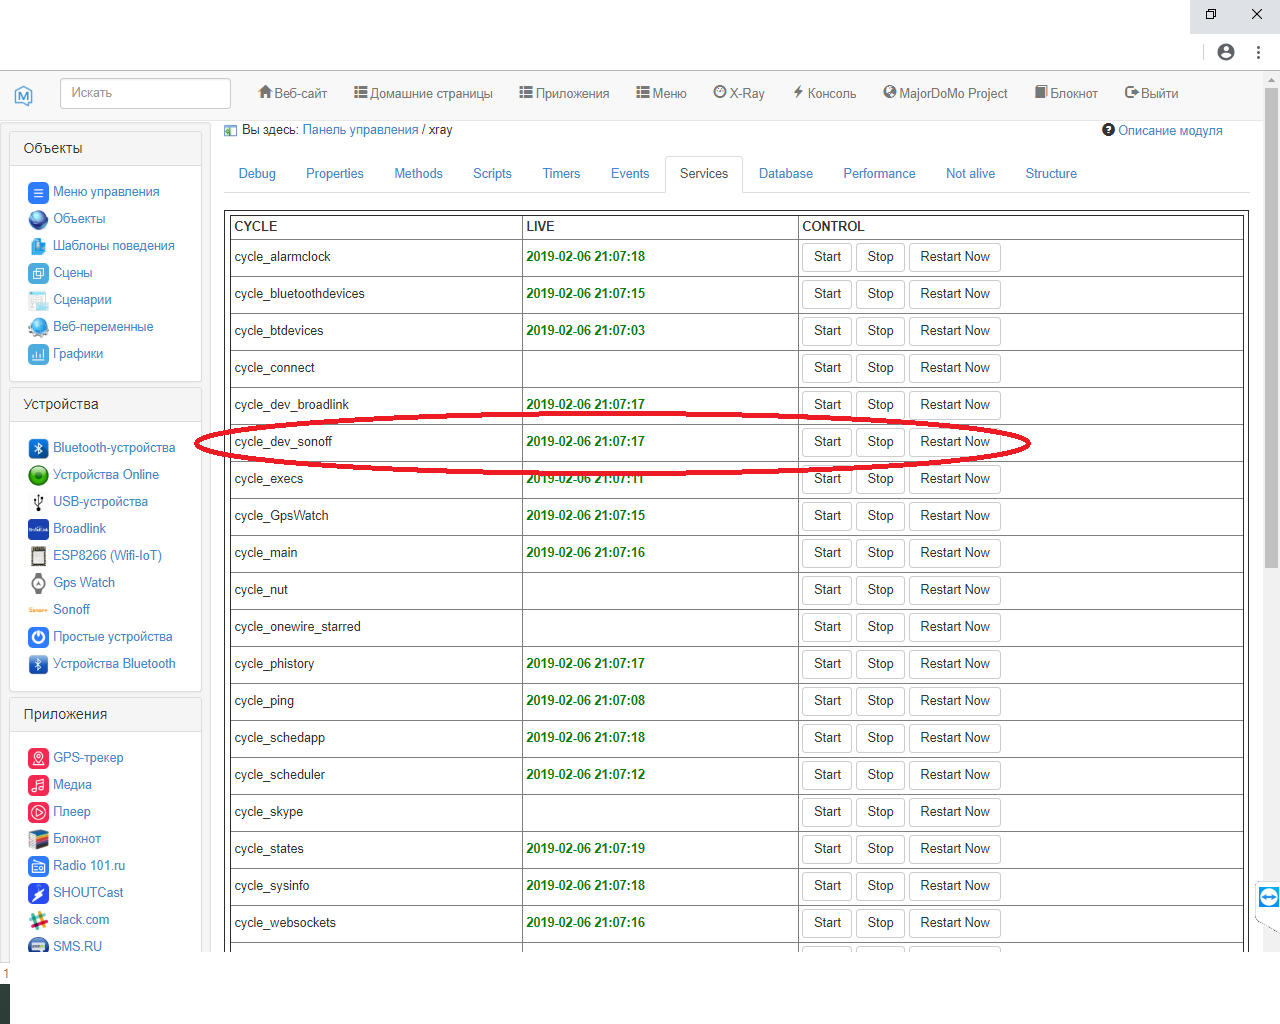Click the Gps Watch icon

coord(38,583)
